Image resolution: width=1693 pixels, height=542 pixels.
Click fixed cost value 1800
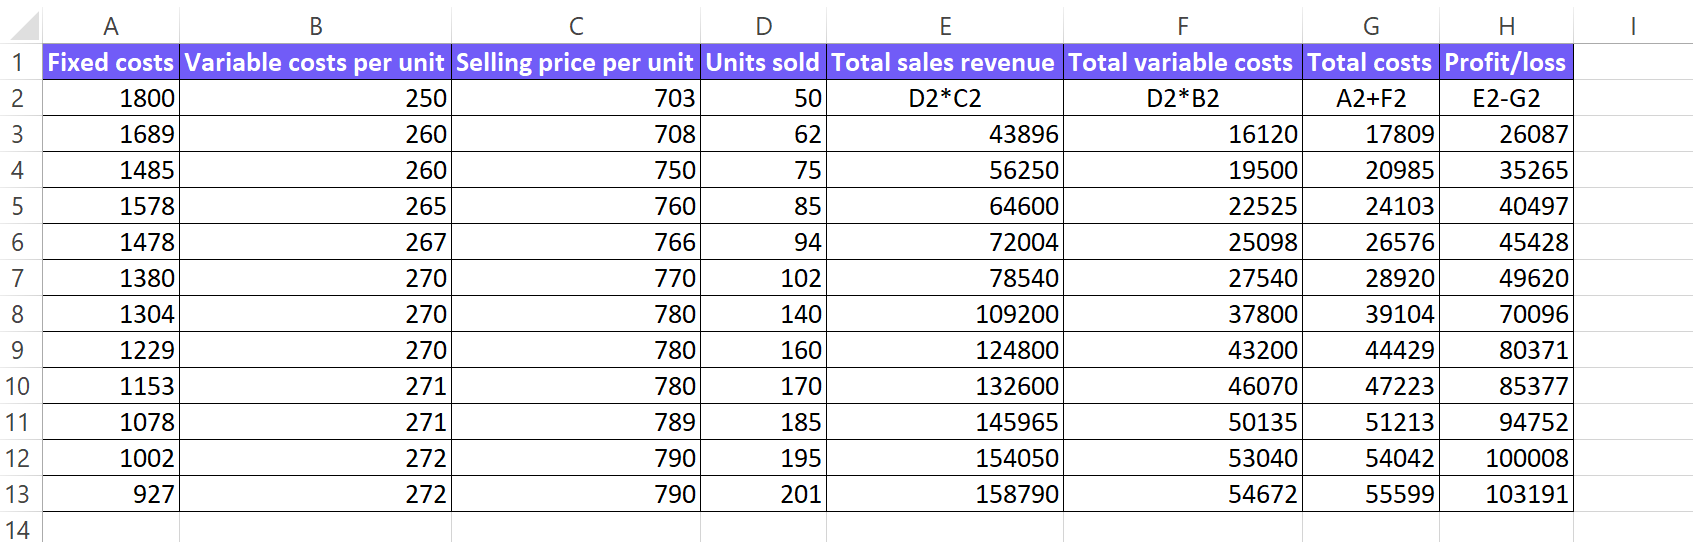point(111,98)
